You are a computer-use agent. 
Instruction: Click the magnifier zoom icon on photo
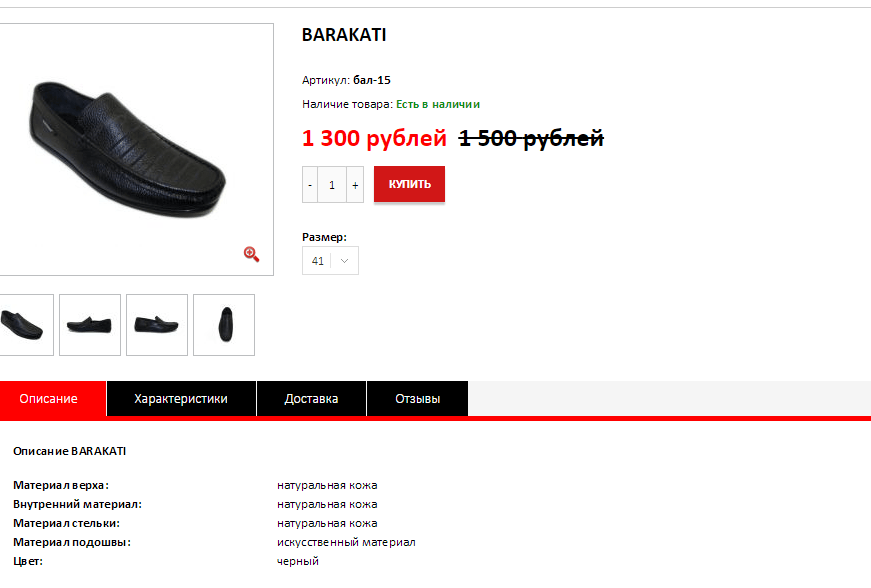[251, 254]
